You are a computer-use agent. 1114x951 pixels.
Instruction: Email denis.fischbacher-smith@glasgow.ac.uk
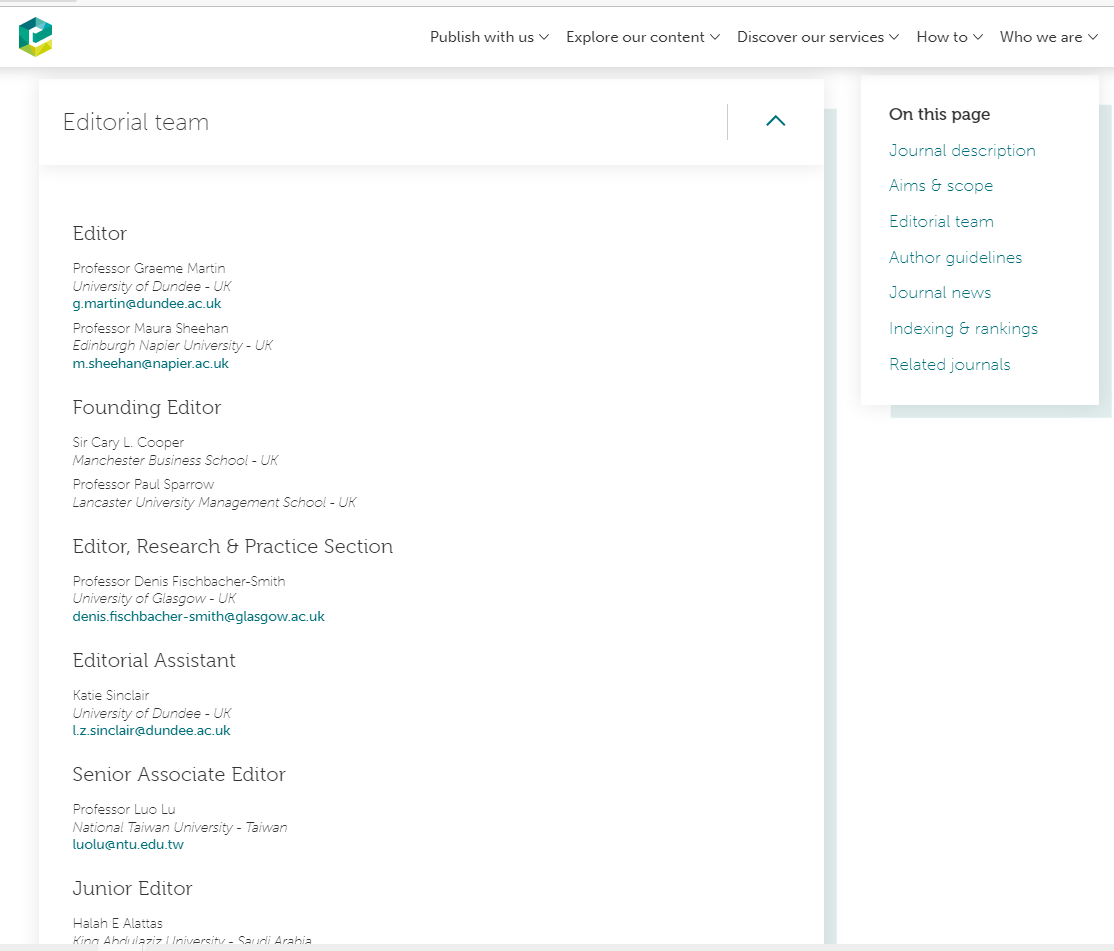tap(198, 616)
